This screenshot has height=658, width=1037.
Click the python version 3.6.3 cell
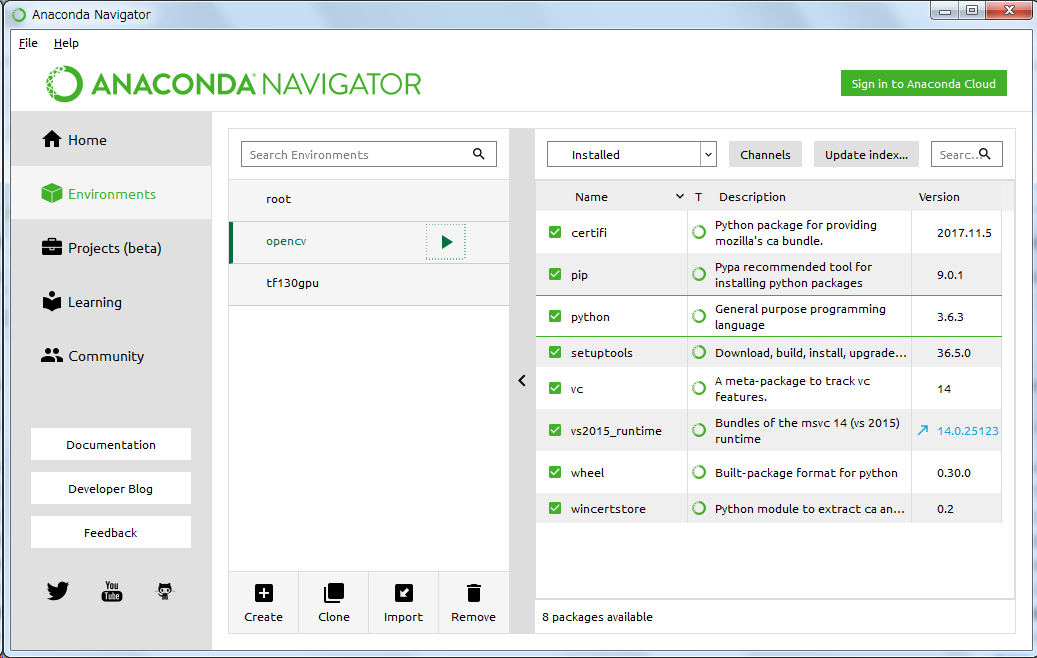pos(956,317)
